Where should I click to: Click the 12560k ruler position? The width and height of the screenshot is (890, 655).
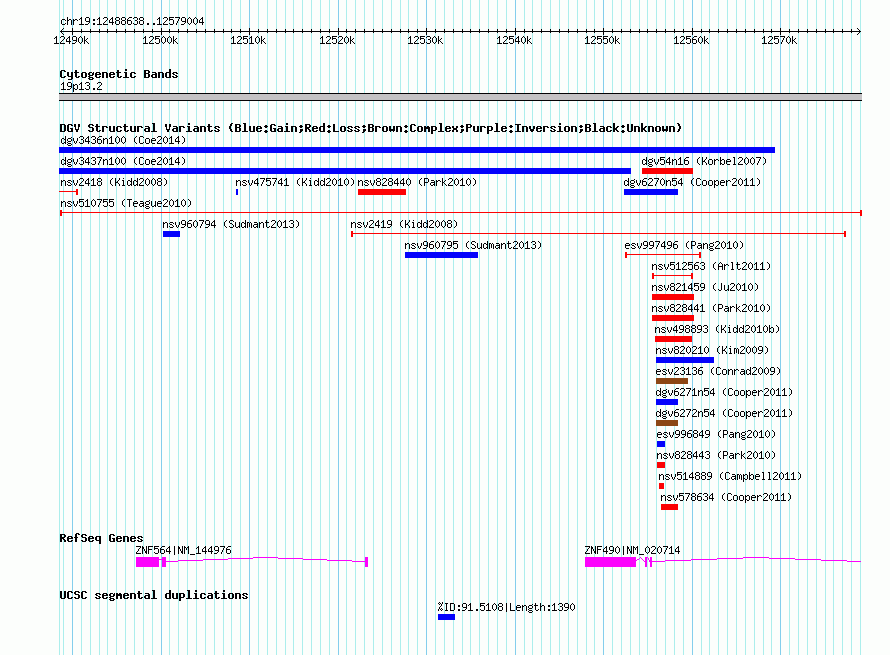[691, 40]
